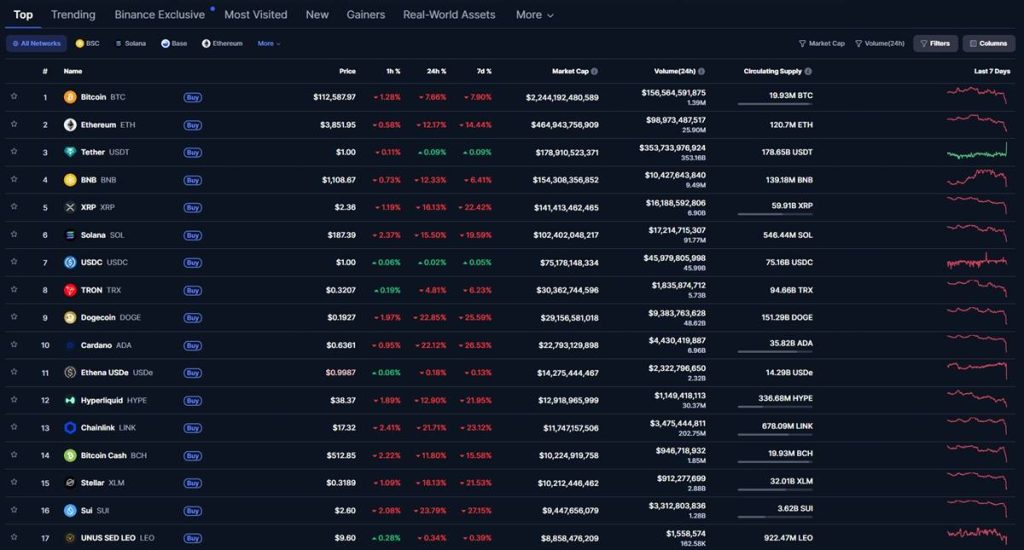This screenshot has height=550, width=1024.
Task: Click the BNB coin logo icon
Action: click(x=70, y=180)
